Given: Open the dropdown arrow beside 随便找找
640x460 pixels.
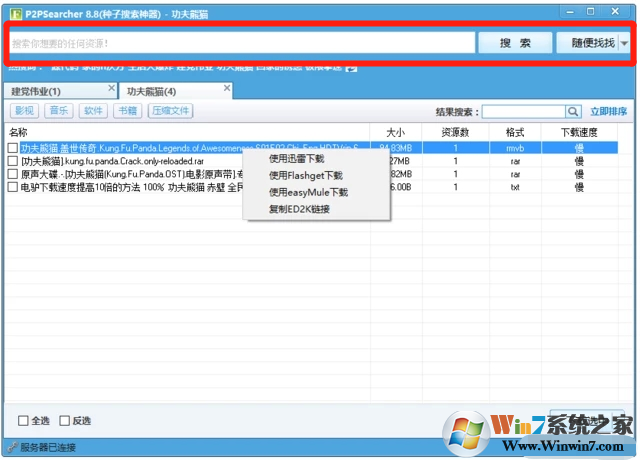Looking at the screenshot, I should point(624,43).
